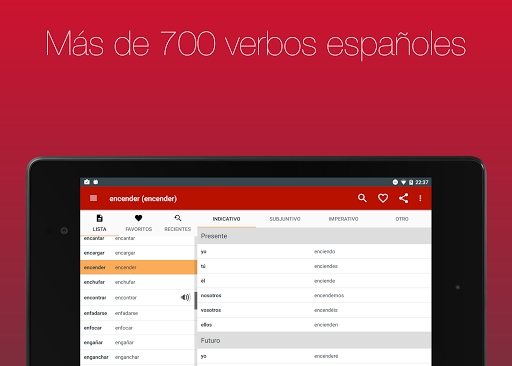Open the Favoritos heart tab

(x=138, y=223)
